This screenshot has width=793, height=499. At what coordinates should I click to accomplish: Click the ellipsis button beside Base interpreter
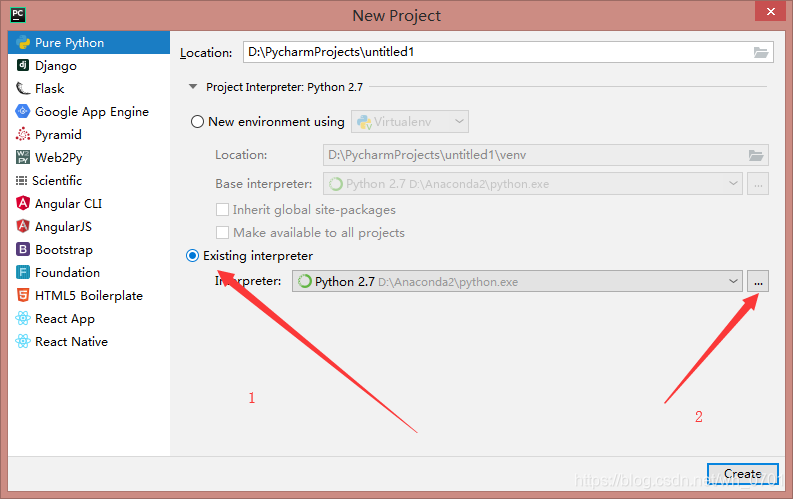pos(758,184)
